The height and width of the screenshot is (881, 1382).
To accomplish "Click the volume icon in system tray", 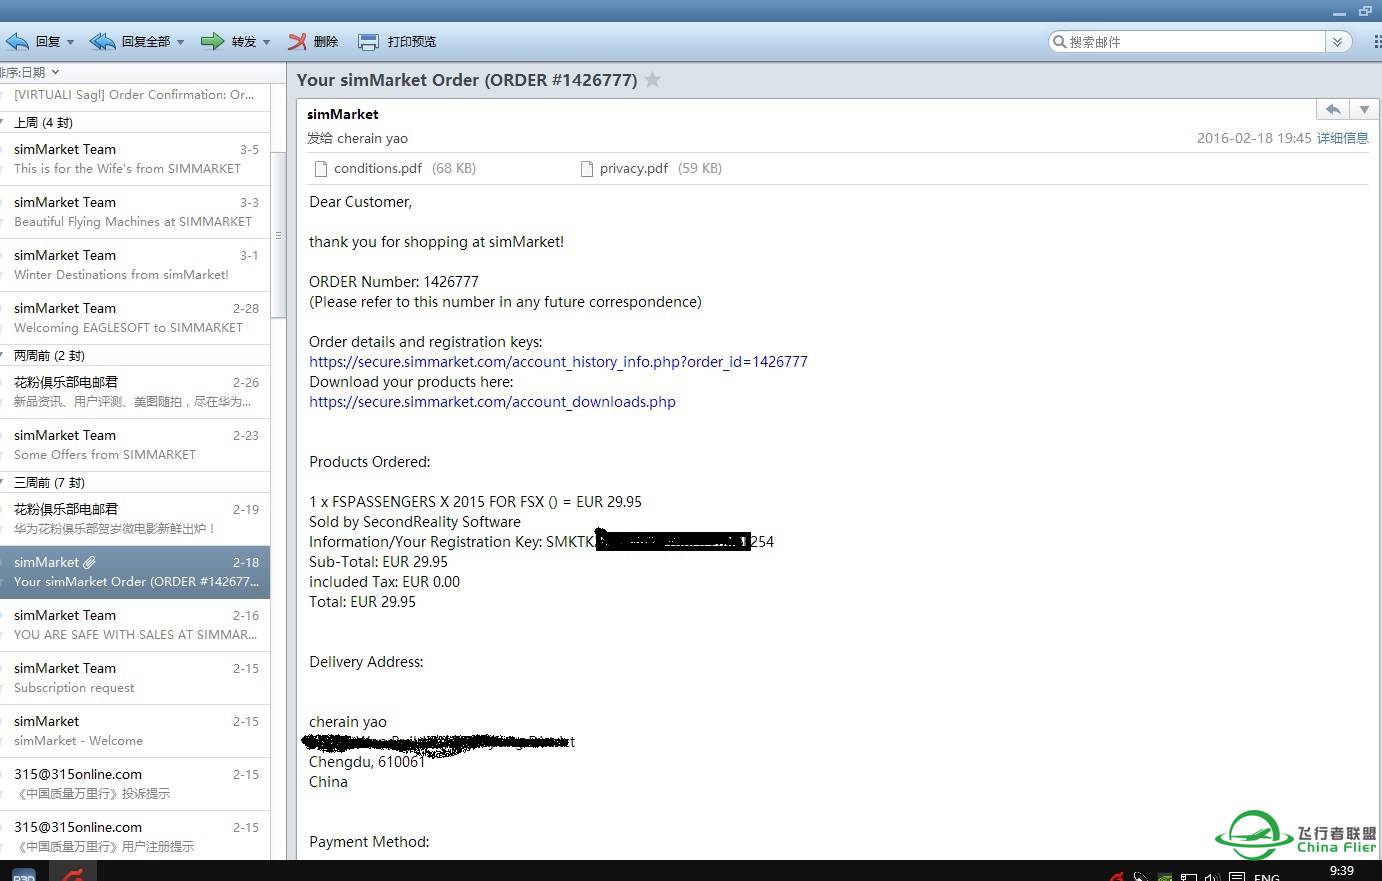I will pyautogui.click(x=1212, y=877).
